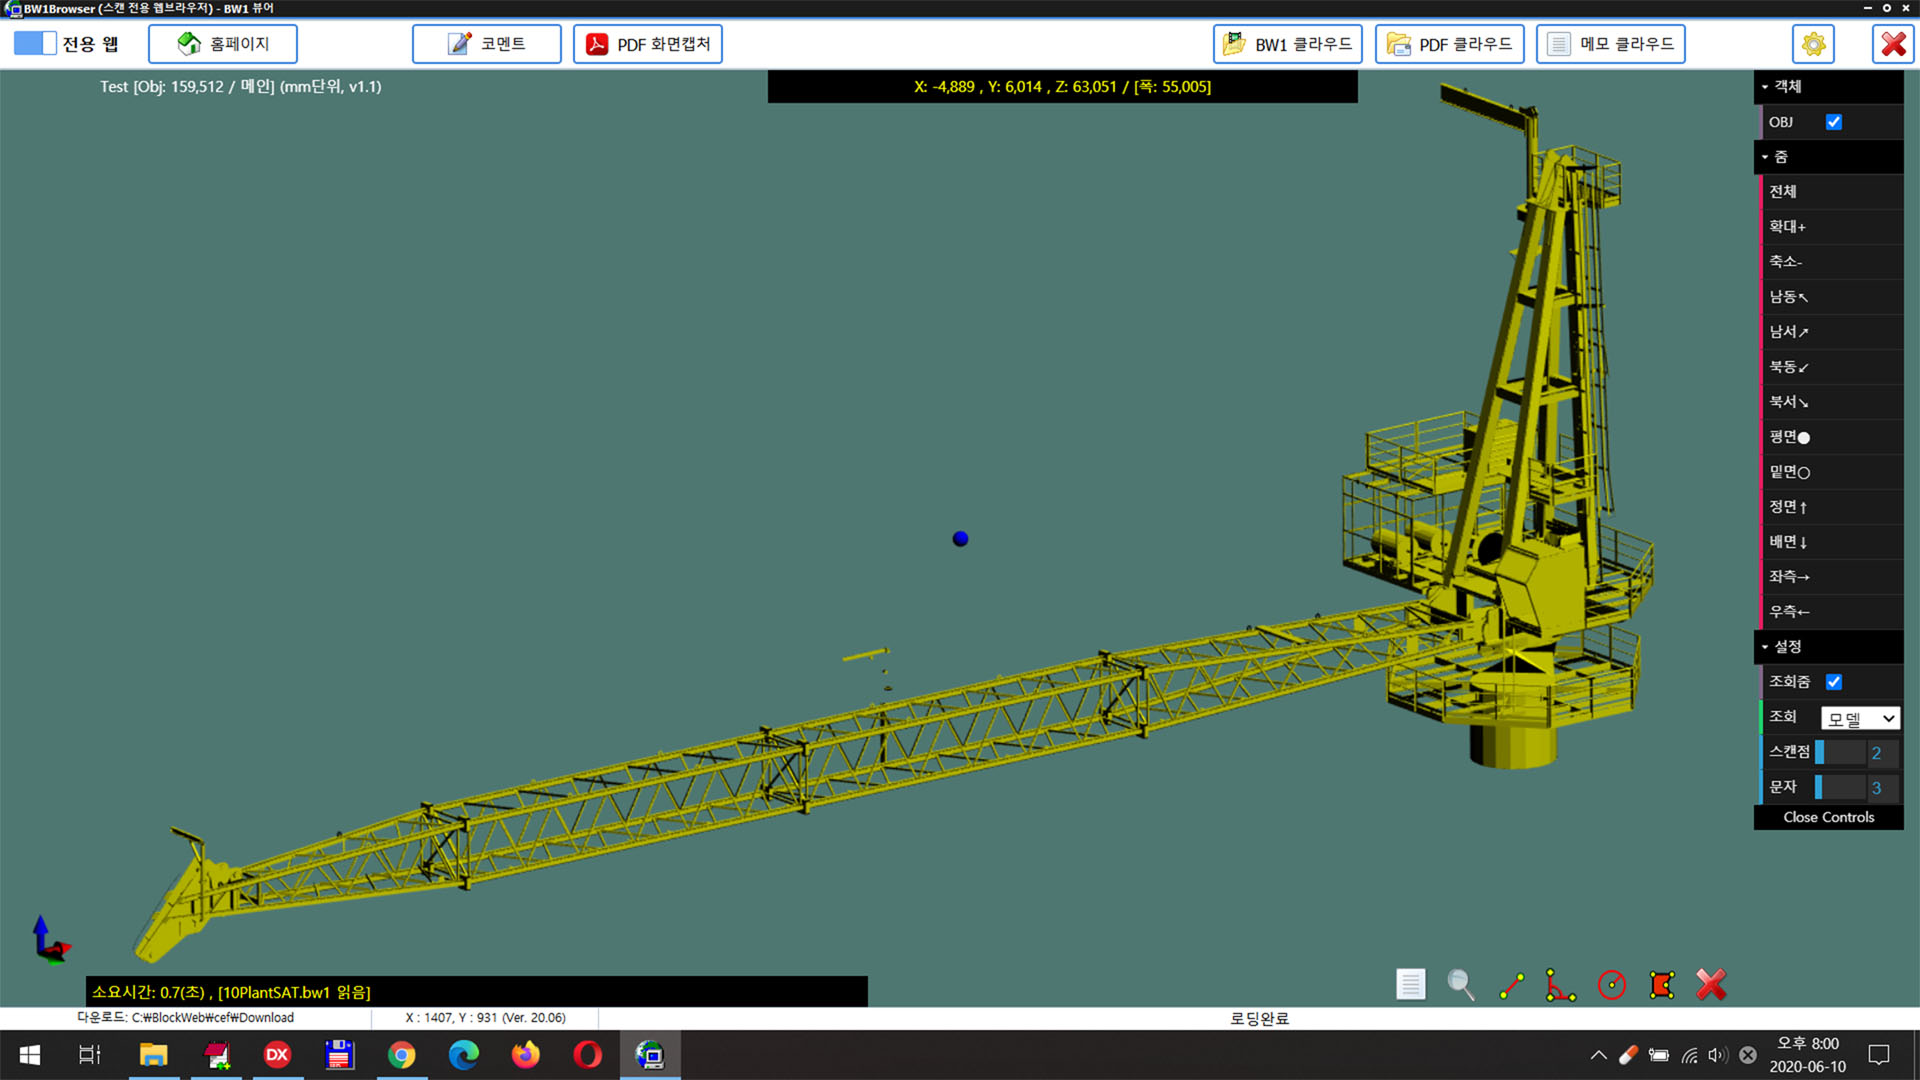
Task: Adjust the 스캔점 slider
Action: (1840, 753)
